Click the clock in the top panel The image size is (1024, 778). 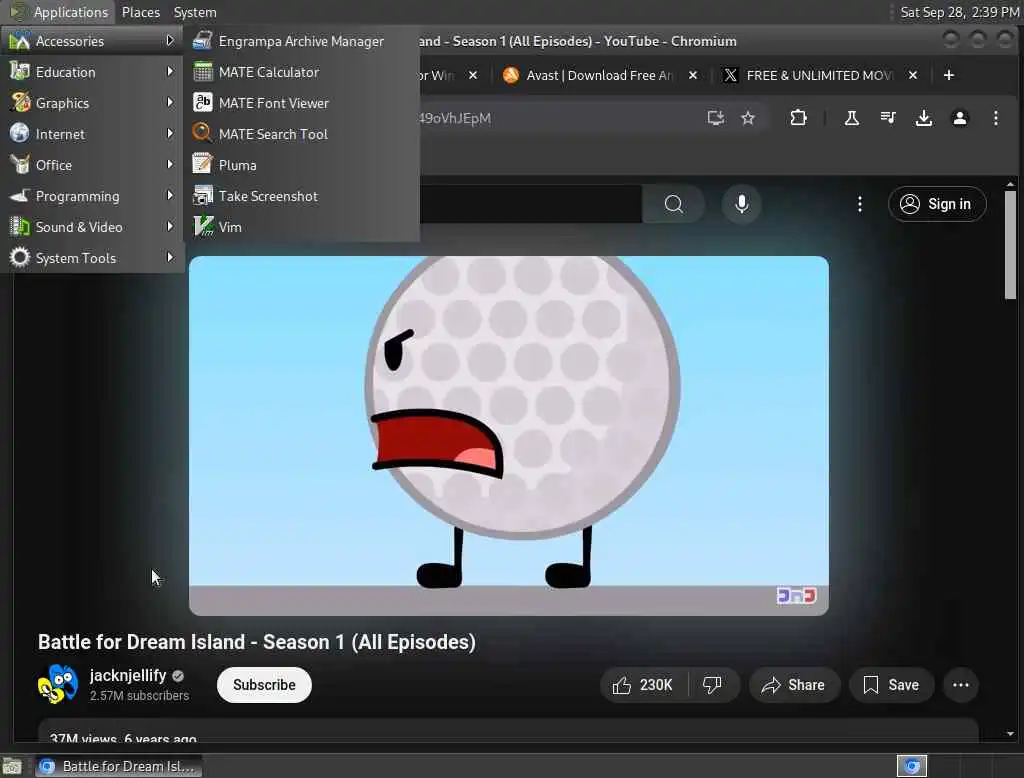tap(959, 12)
